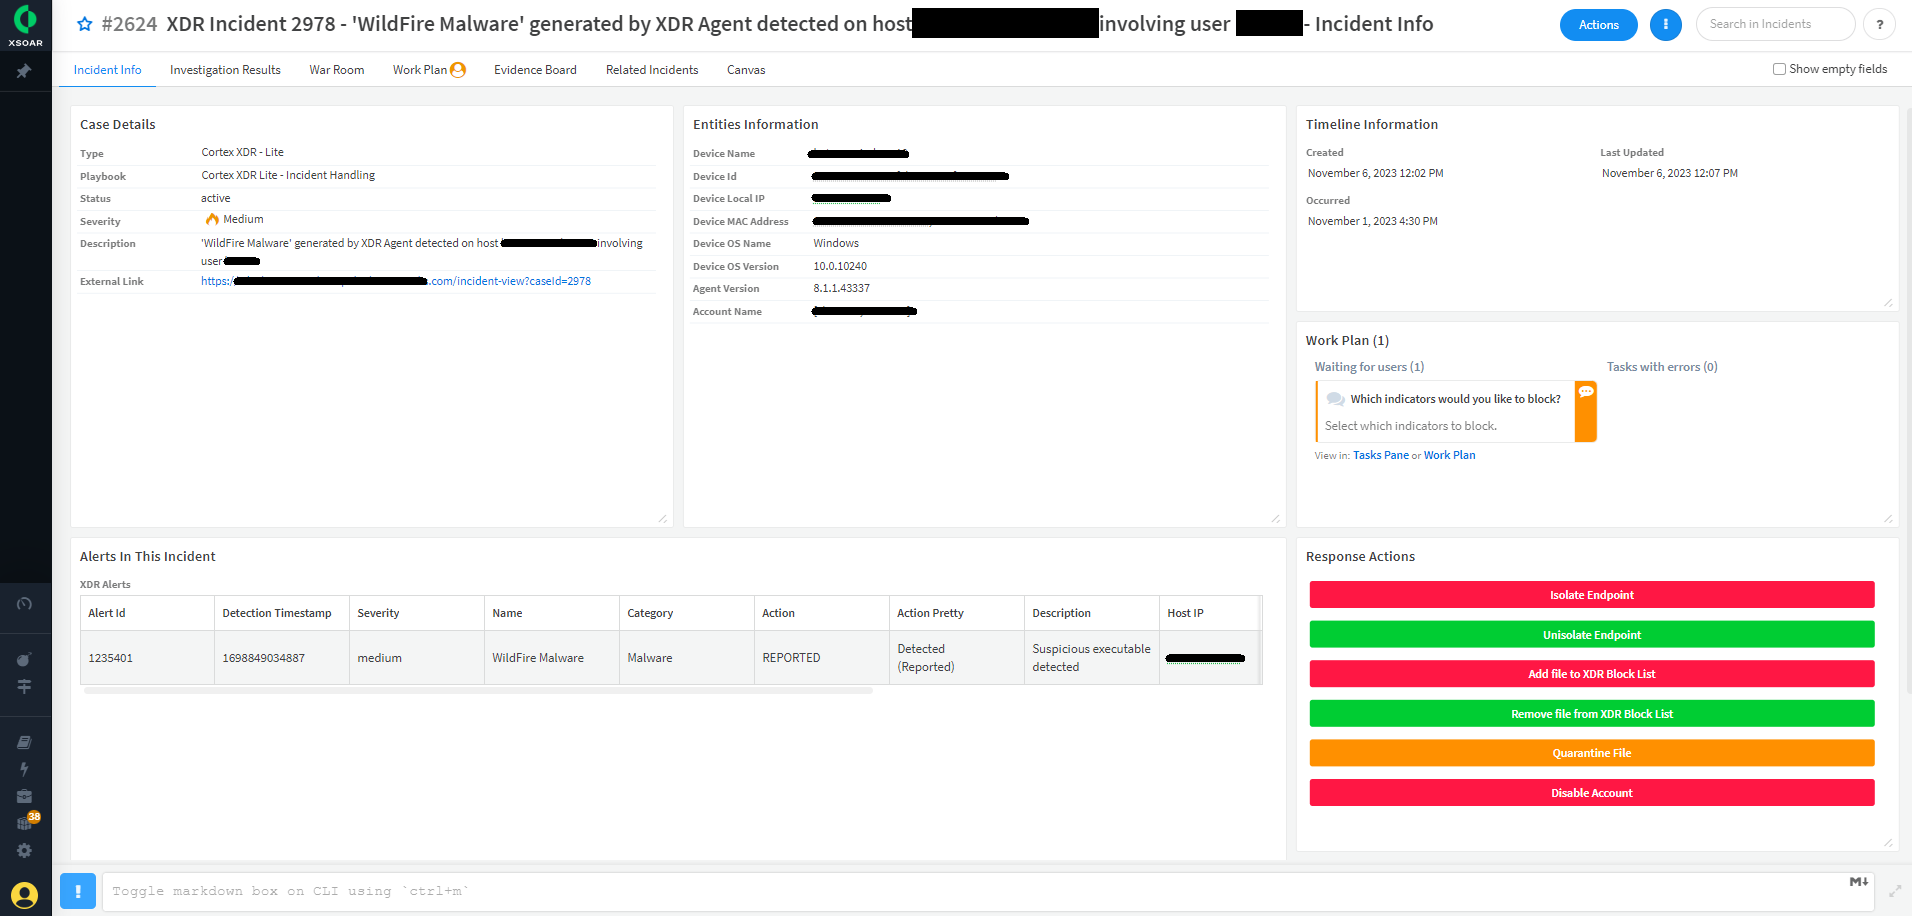Image resolution: width=1912 pixels, height=916 pixels.
Task: Click the Host IP column header
Action: pyautogui.click(x=1209, y=613)
